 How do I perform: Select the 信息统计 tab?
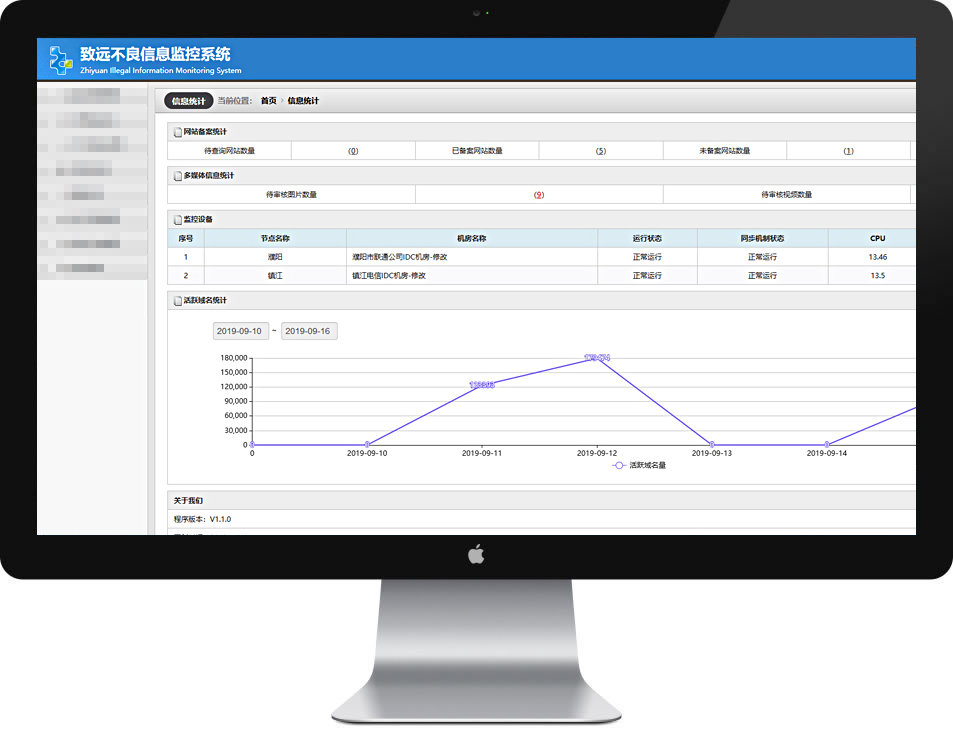point(188,101)
